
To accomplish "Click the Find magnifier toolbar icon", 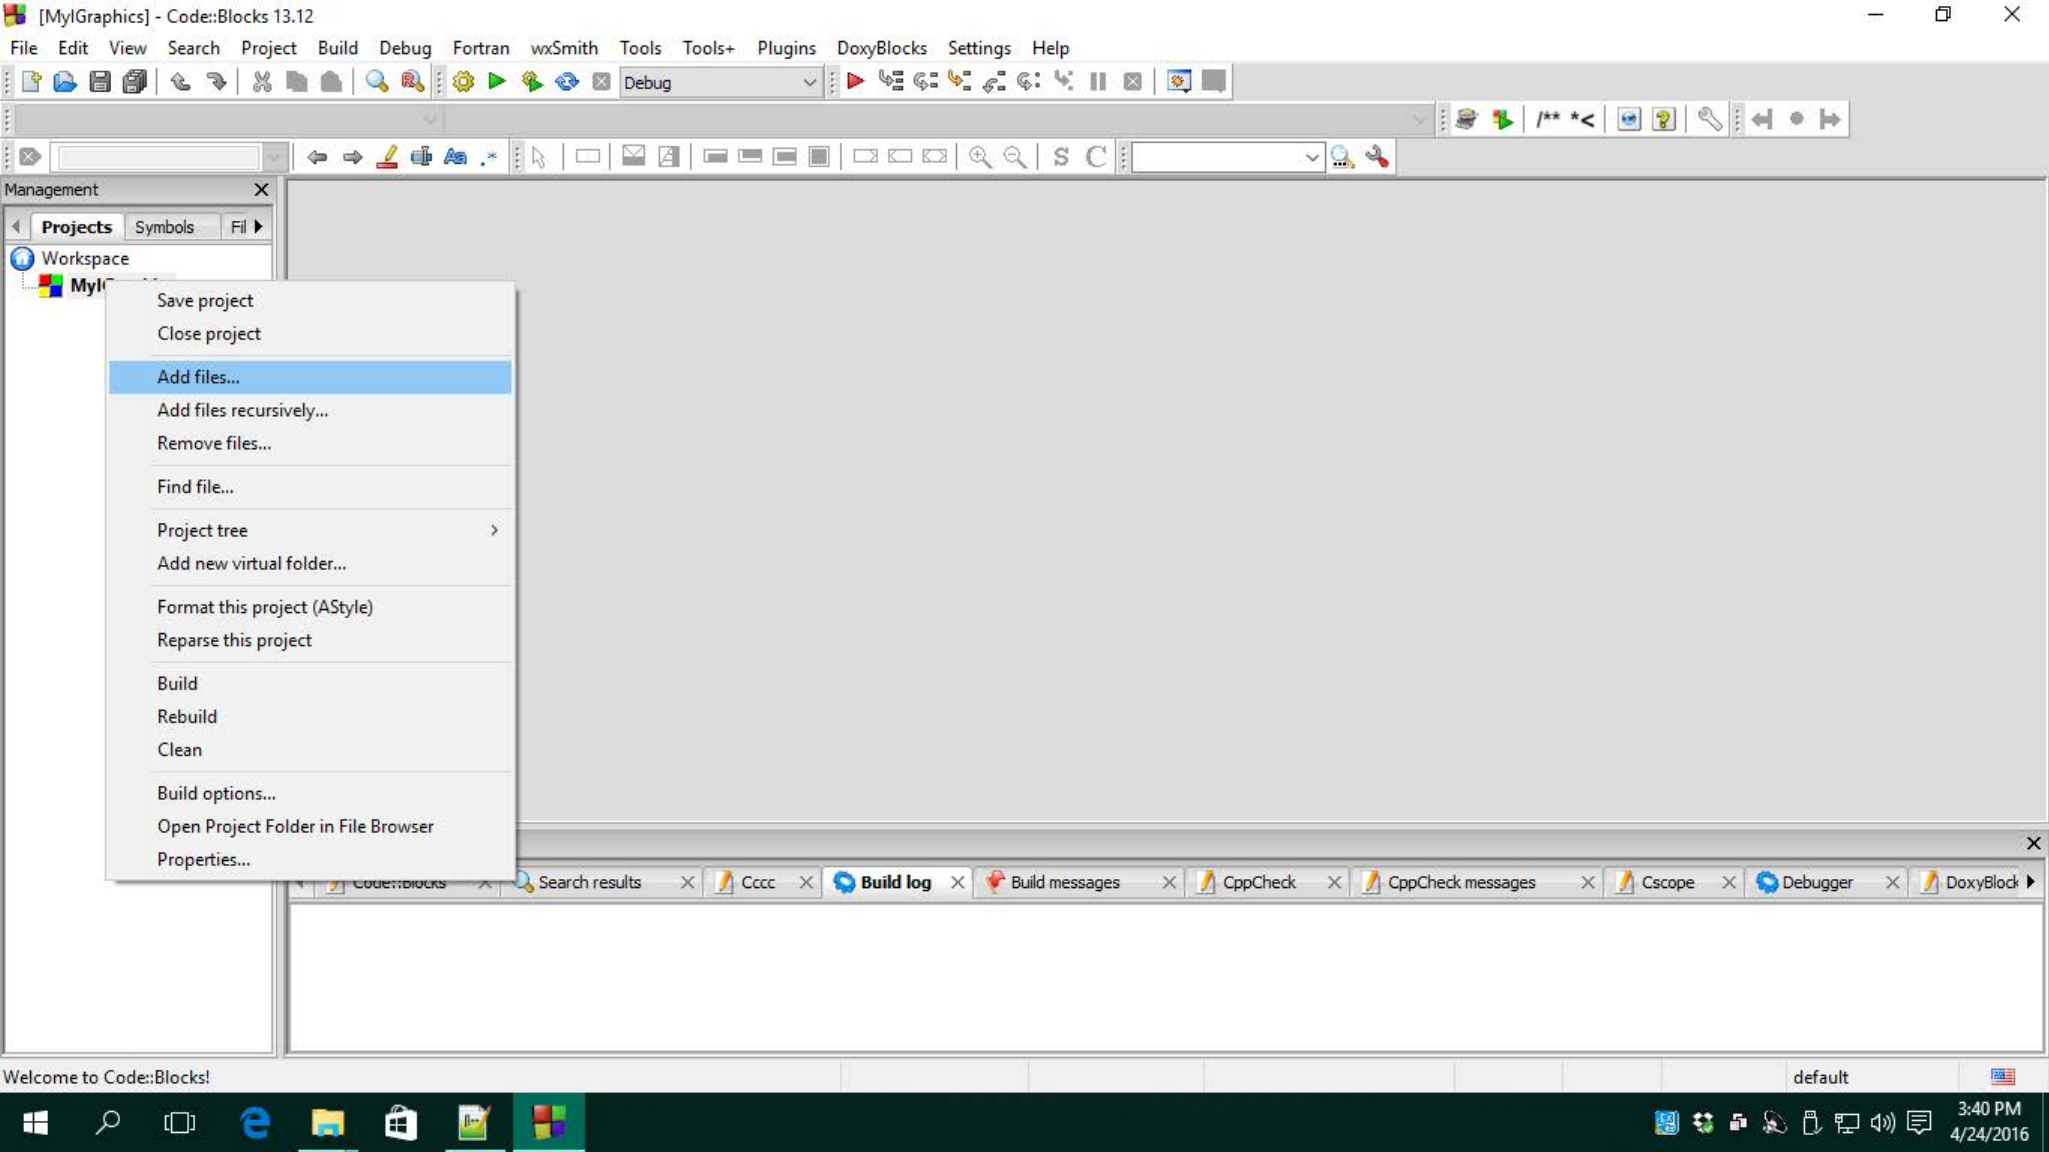I will tap(377, 82).
